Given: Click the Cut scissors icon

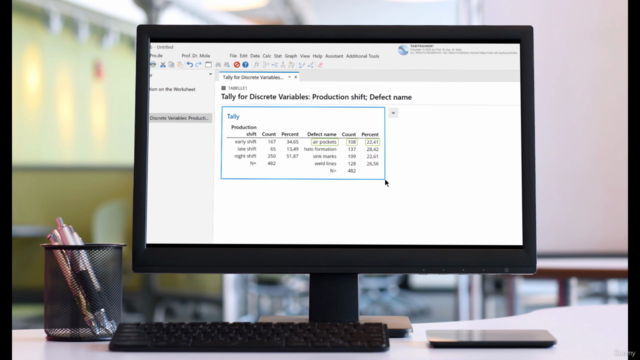Looking at the screenshot, I should (162, 65).
